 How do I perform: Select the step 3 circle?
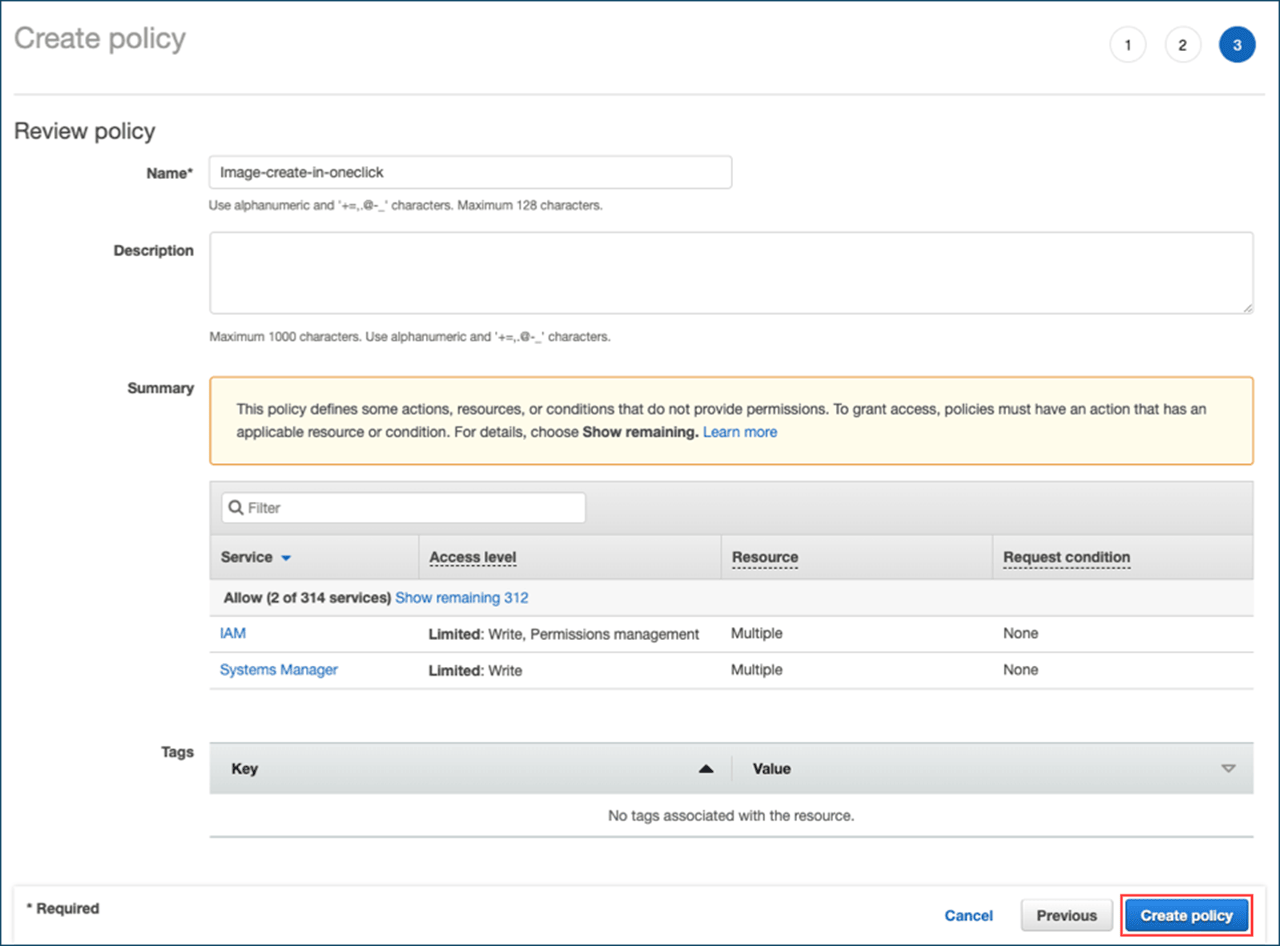[x=1237, y=45]
